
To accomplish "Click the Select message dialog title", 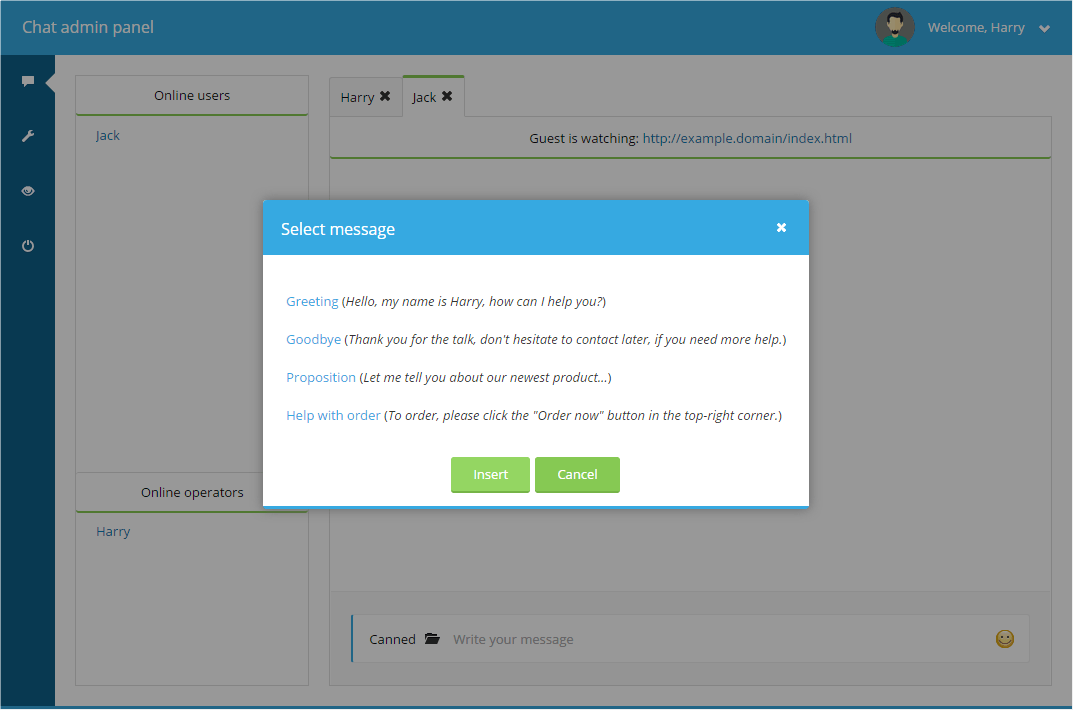I will (338, 229).
